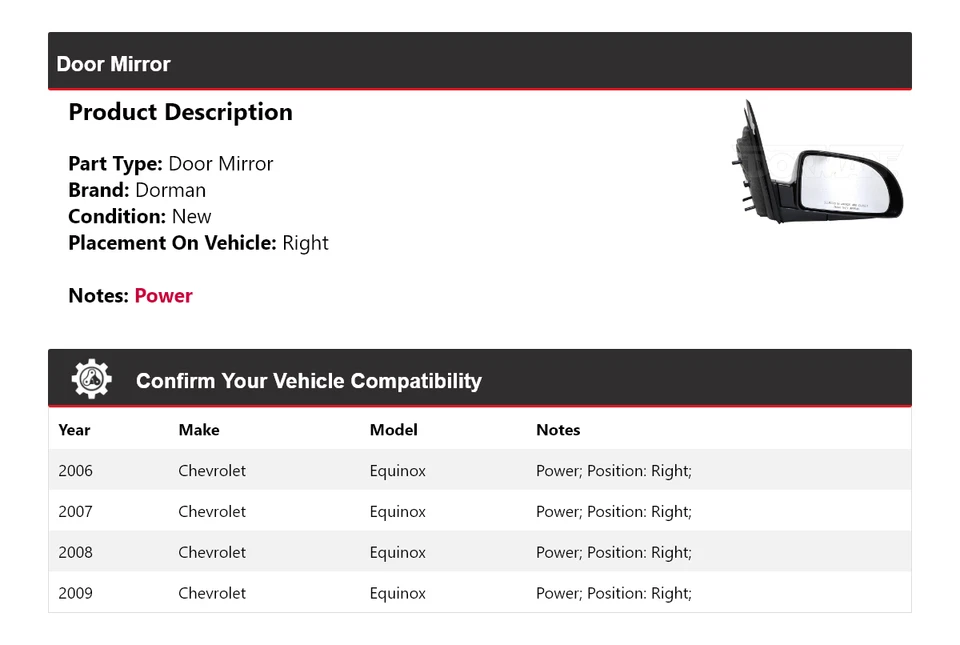This screenshot has width=960, height=645.
Task: Click the Notes column header
Action: [x=558, y=430]
